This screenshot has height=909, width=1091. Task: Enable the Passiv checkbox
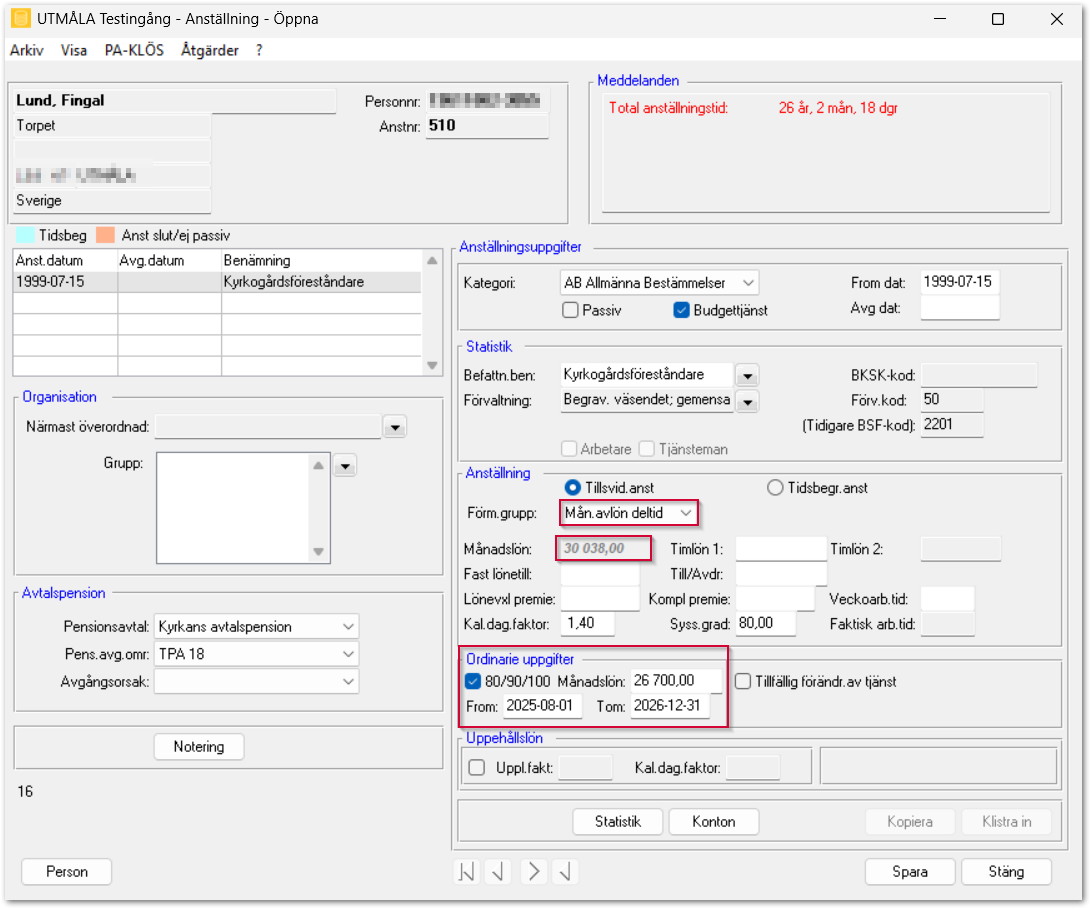(x=571, y=311)
